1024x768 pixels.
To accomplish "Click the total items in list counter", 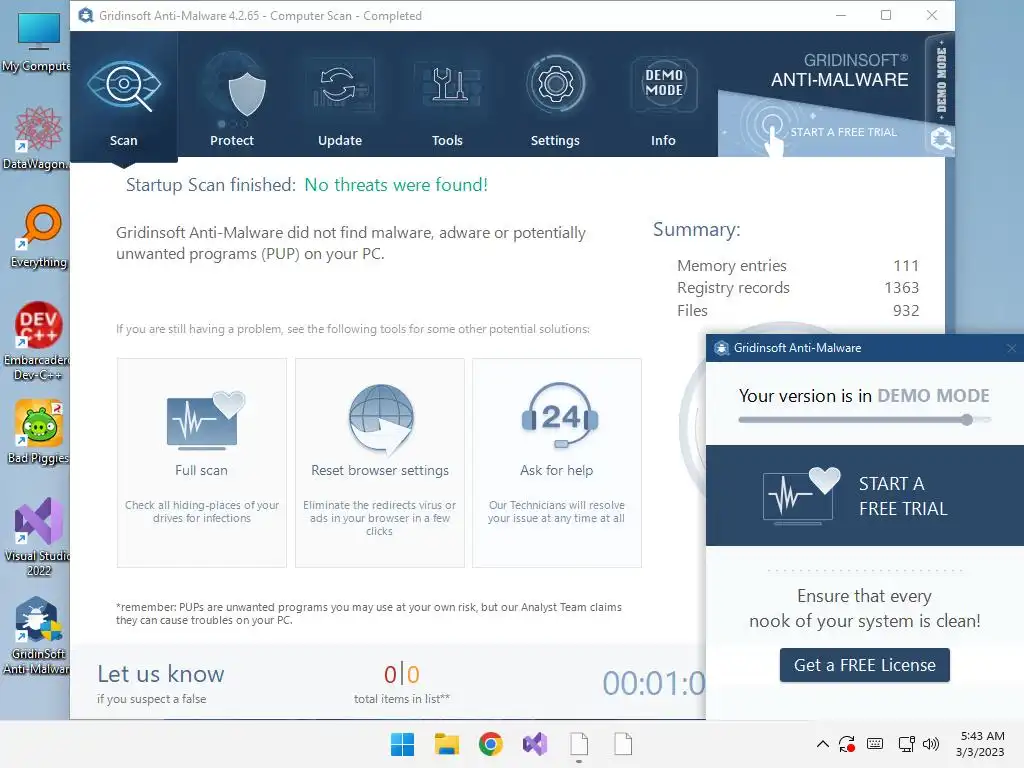I will pos(402,684).
